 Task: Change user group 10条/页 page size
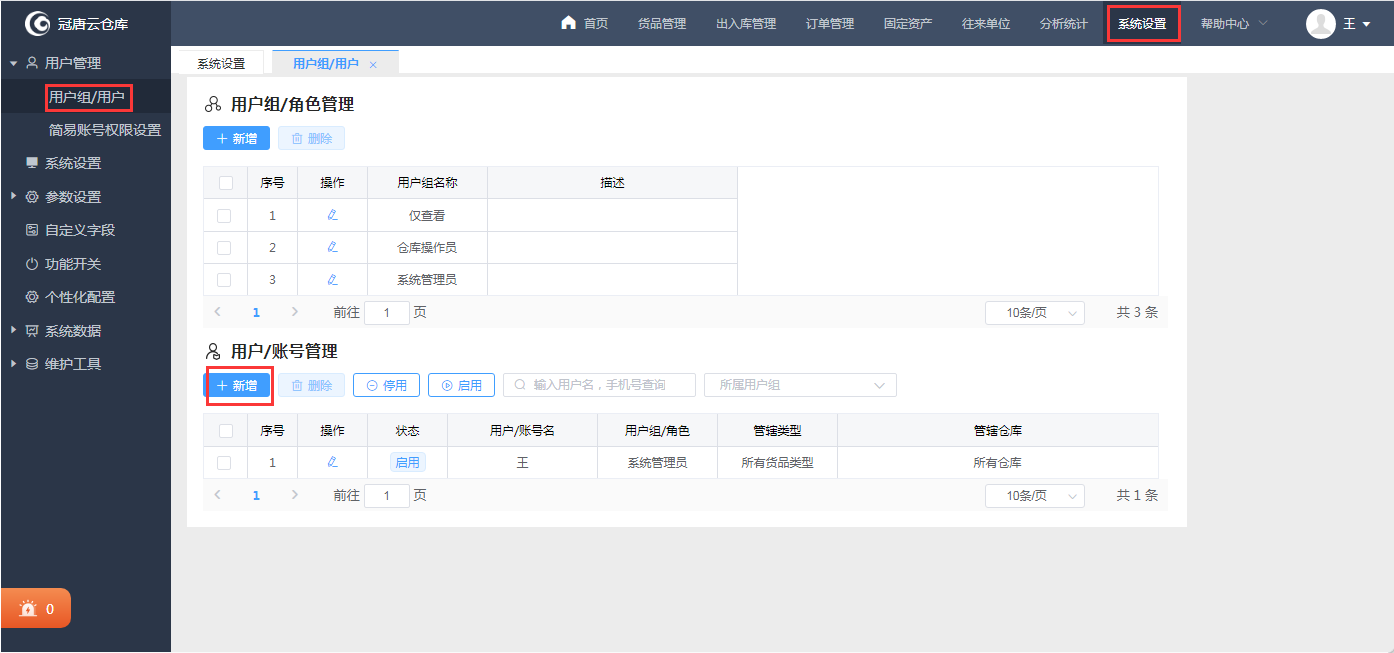point(1034,313)
